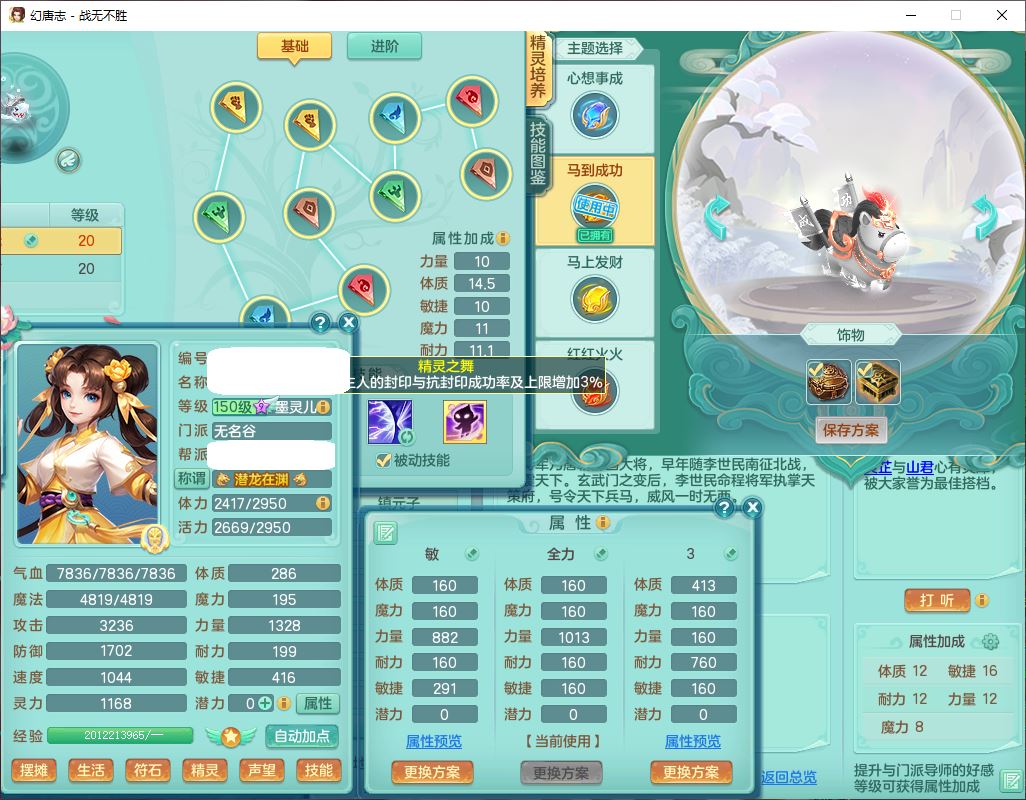Open the gear settings beside 属性加成
This screenshot has width=1026, height=800.
pos(990,642)
